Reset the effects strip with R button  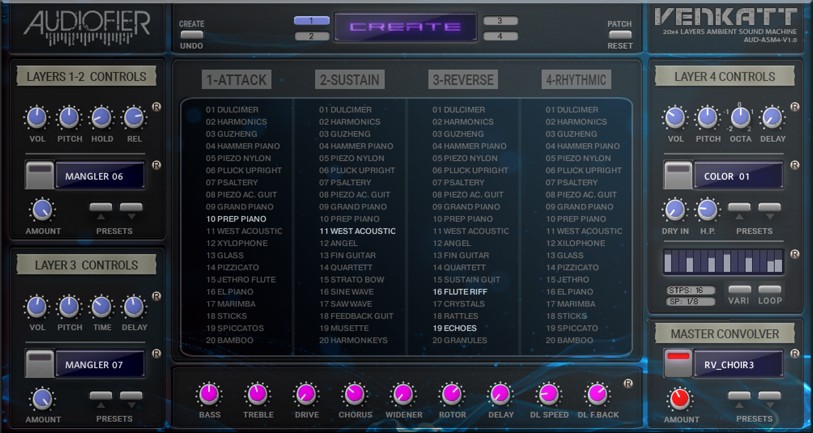628,384
